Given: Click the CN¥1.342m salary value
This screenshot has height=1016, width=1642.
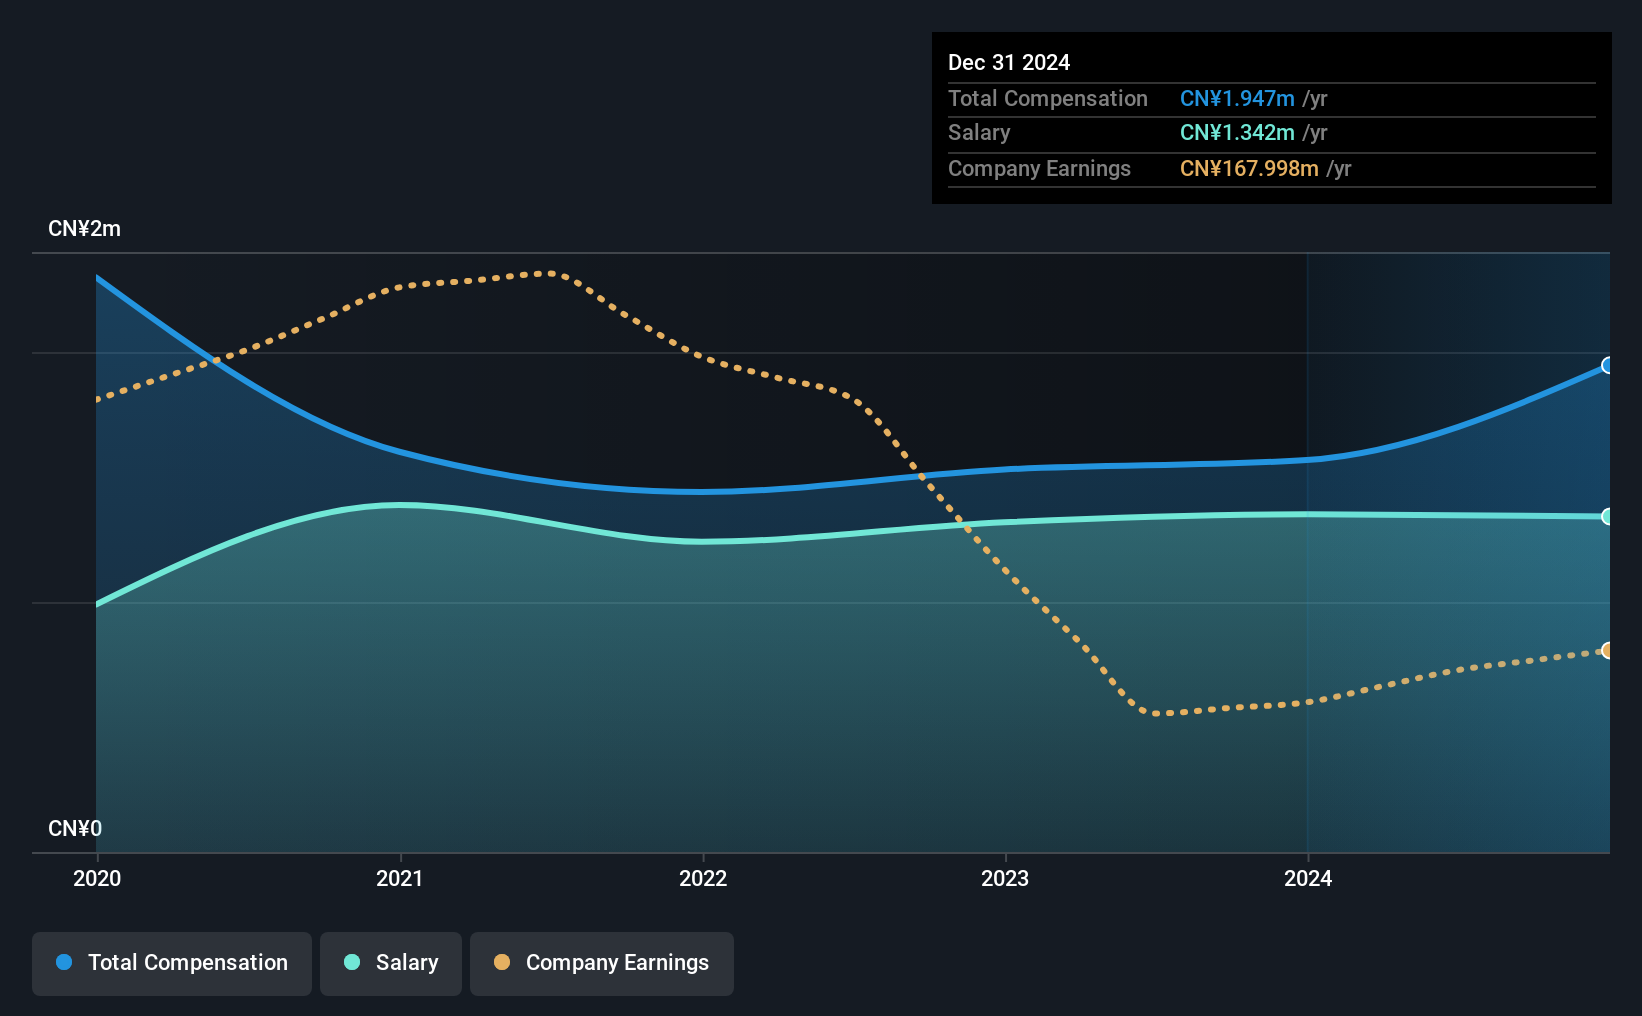Looking at the screenshot, I should point(1237,133).
